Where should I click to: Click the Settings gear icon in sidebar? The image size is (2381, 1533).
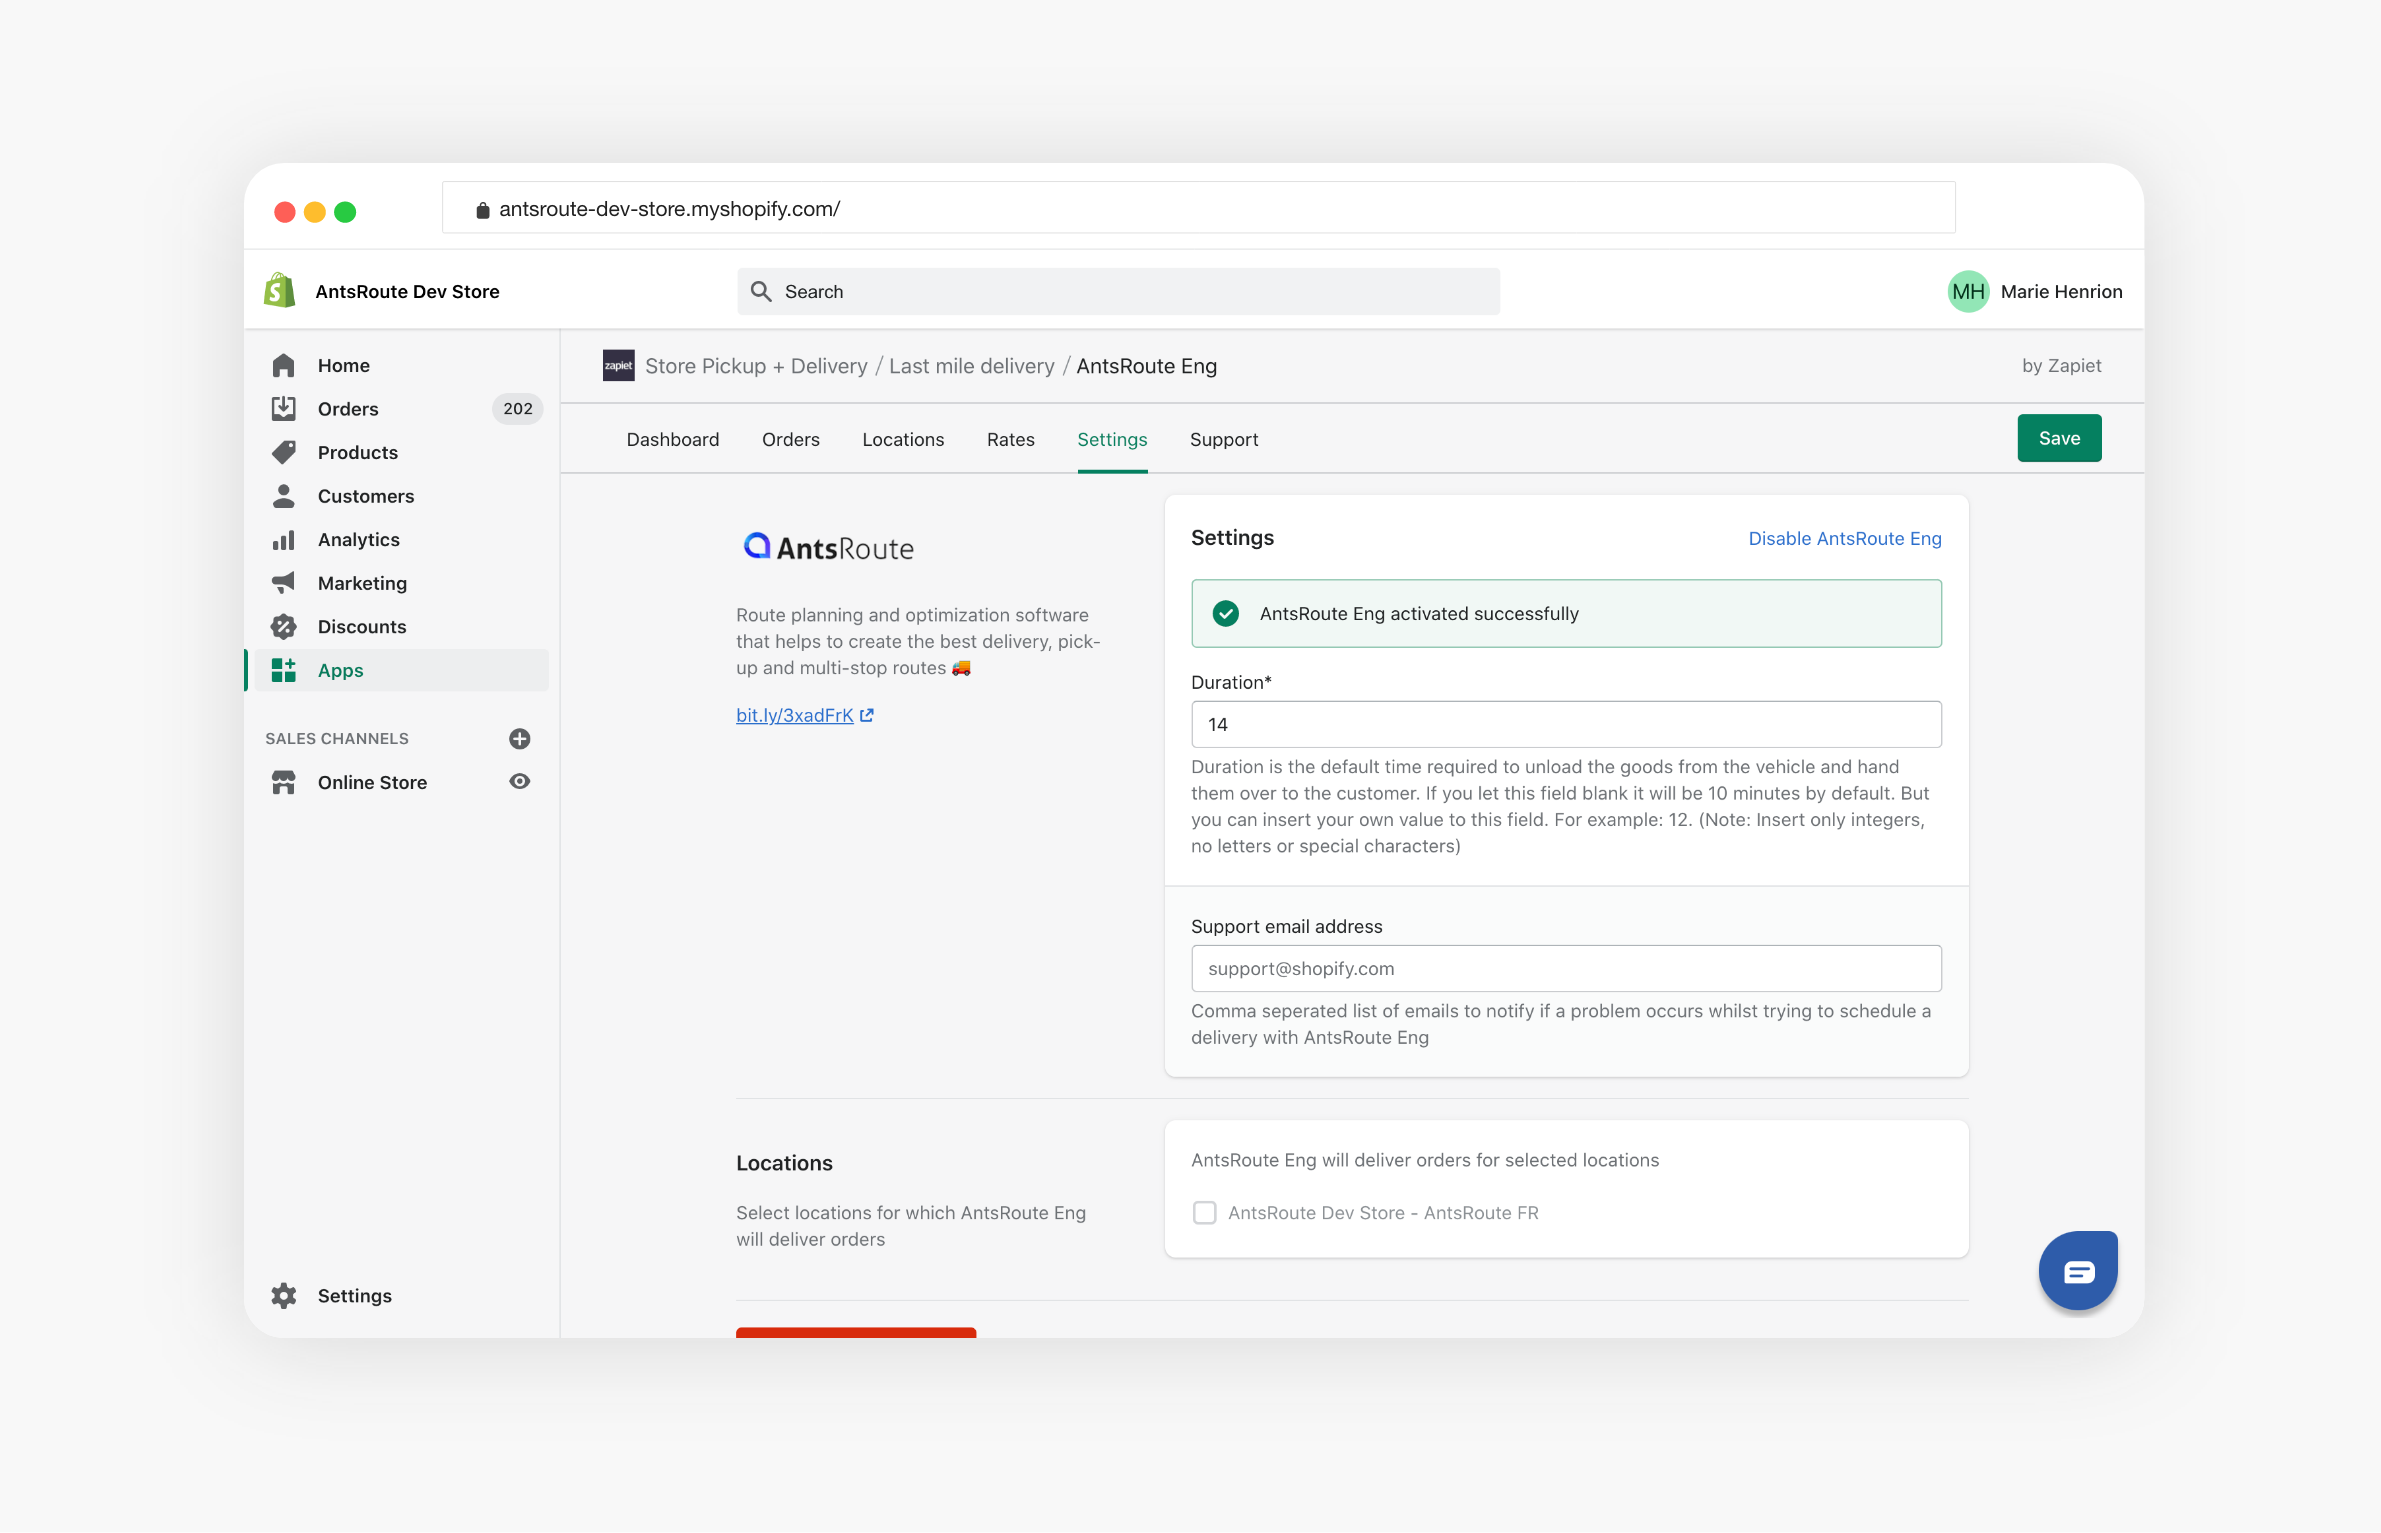pyautogui.click(x=283, y=1296)
